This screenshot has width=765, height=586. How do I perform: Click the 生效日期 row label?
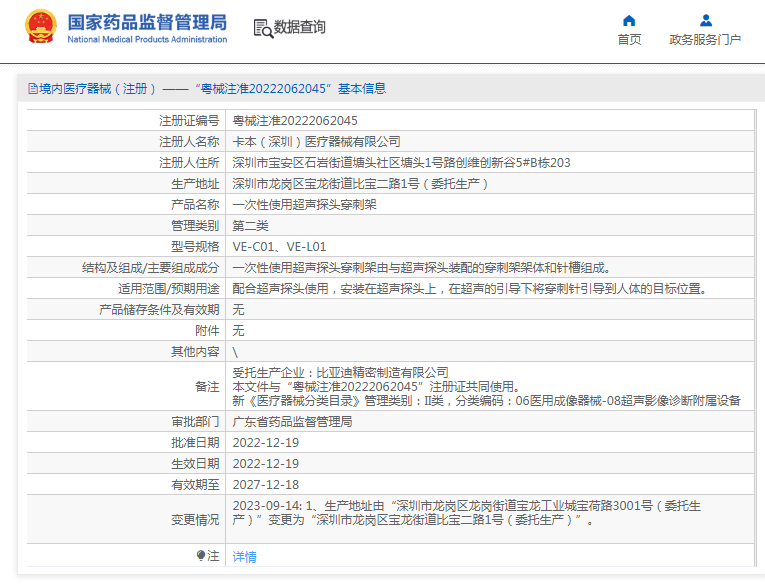click(195, 464)
